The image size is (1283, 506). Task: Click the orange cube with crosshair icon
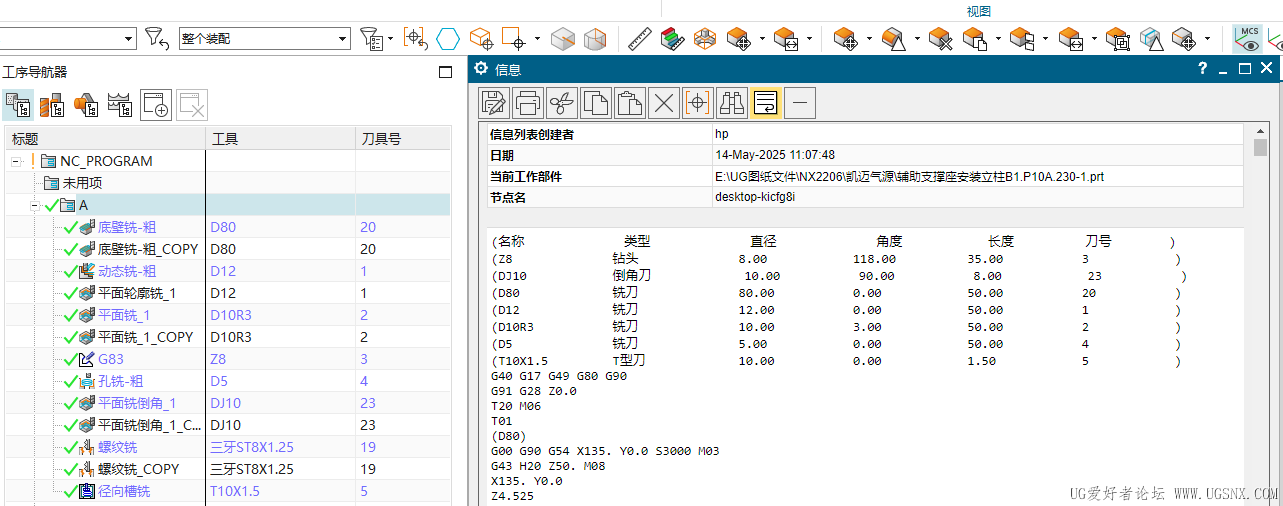pyautogui.click(x=481, y=39)
